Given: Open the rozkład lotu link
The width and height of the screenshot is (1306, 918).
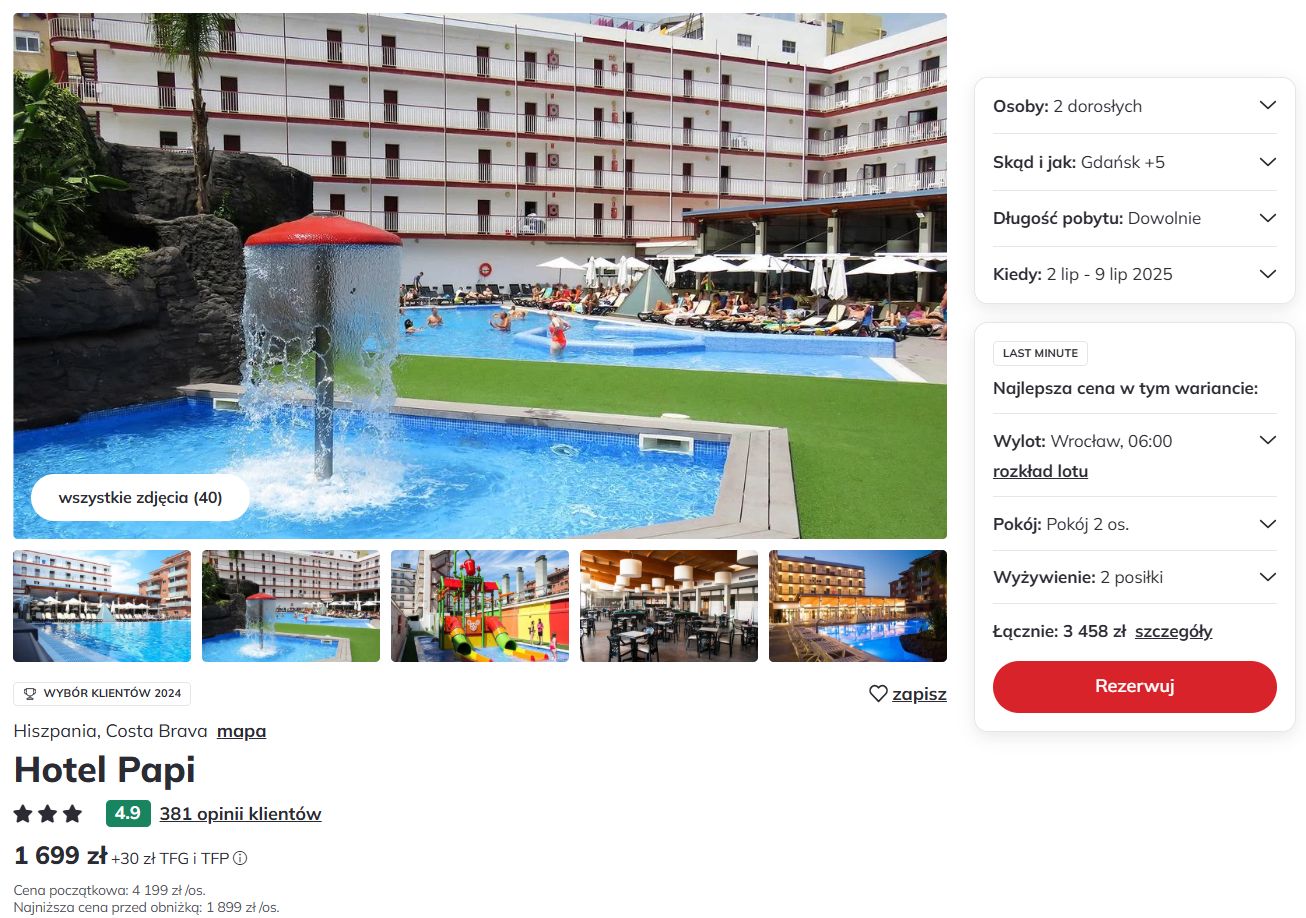Looking at the screenshot, I should point(1040,472).
